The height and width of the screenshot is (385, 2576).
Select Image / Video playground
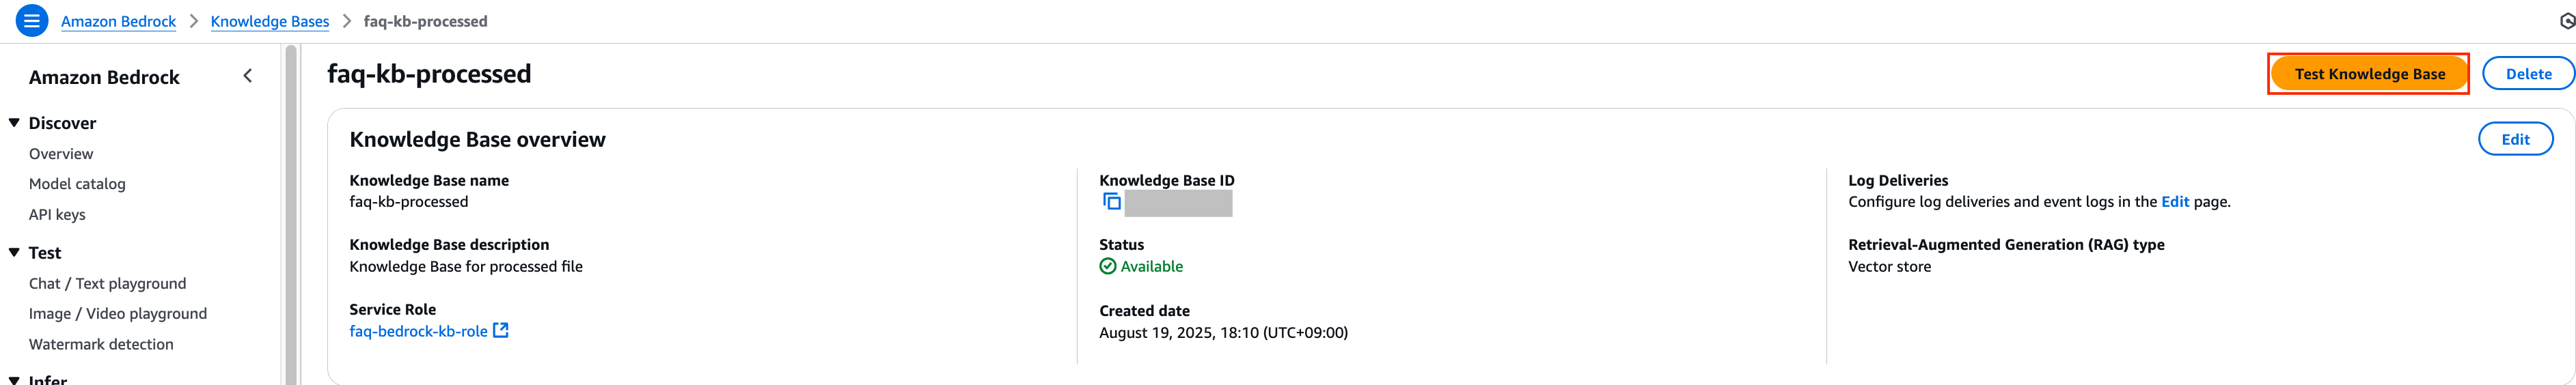tap(118, 314)
